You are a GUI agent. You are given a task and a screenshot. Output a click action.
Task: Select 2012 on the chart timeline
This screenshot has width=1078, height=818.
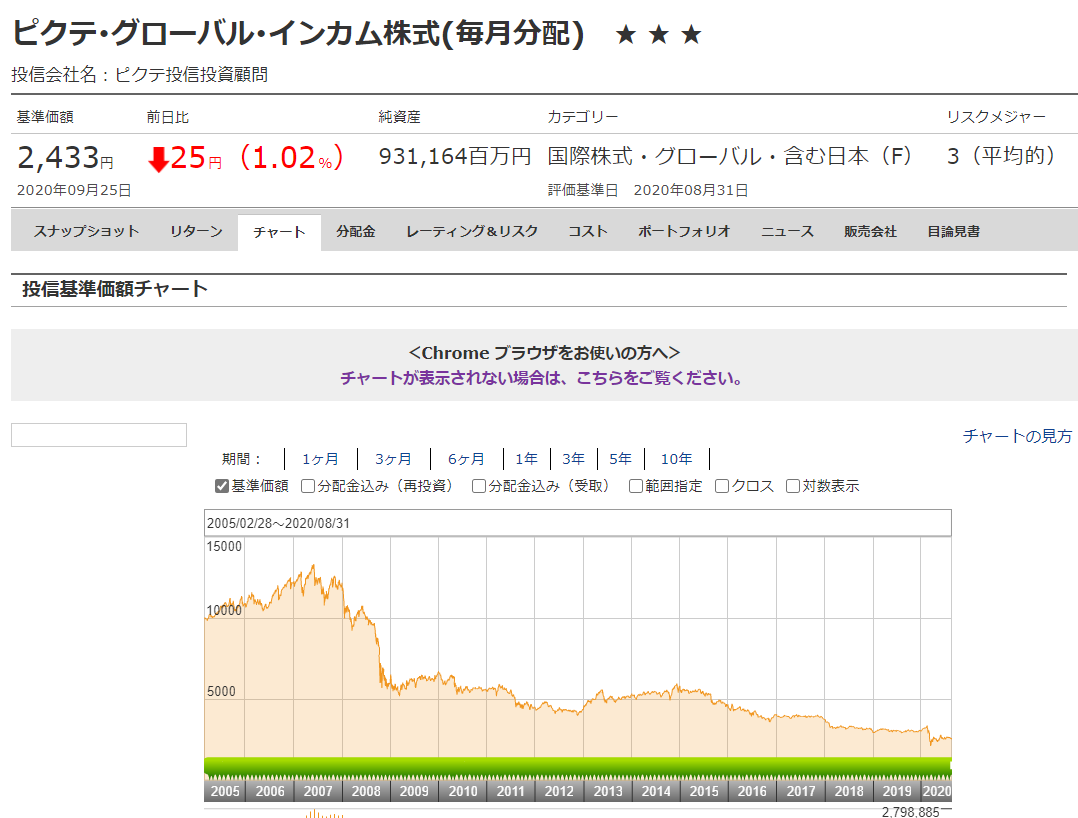click(559, 791)
